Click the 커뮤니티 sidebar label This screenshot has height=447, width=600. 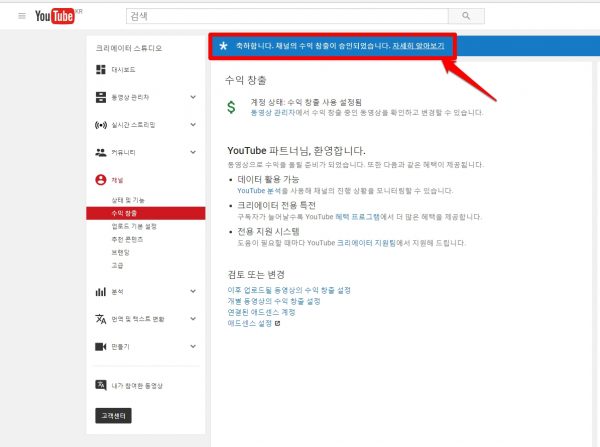(123, 152)
